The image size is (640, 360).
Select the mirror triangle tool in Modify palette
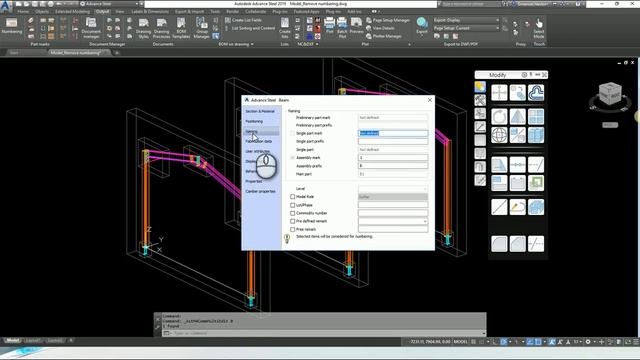tap(518, 117)
